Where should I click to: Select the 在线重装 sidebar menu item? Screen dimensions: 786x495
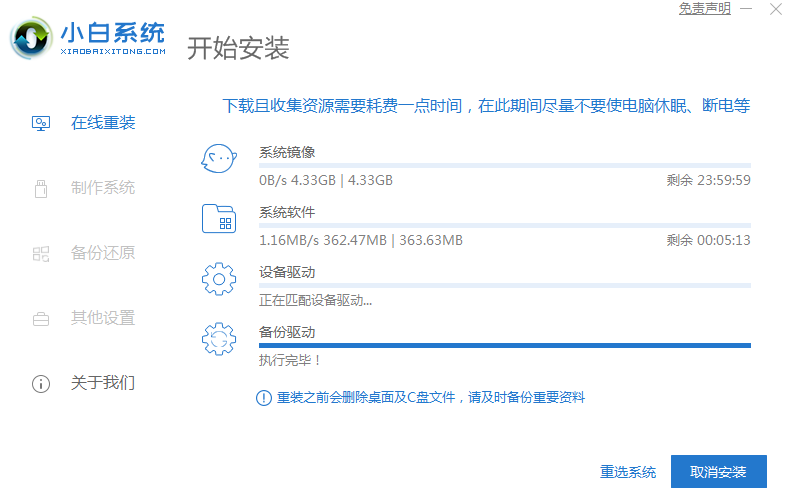[x=102, y=123]
